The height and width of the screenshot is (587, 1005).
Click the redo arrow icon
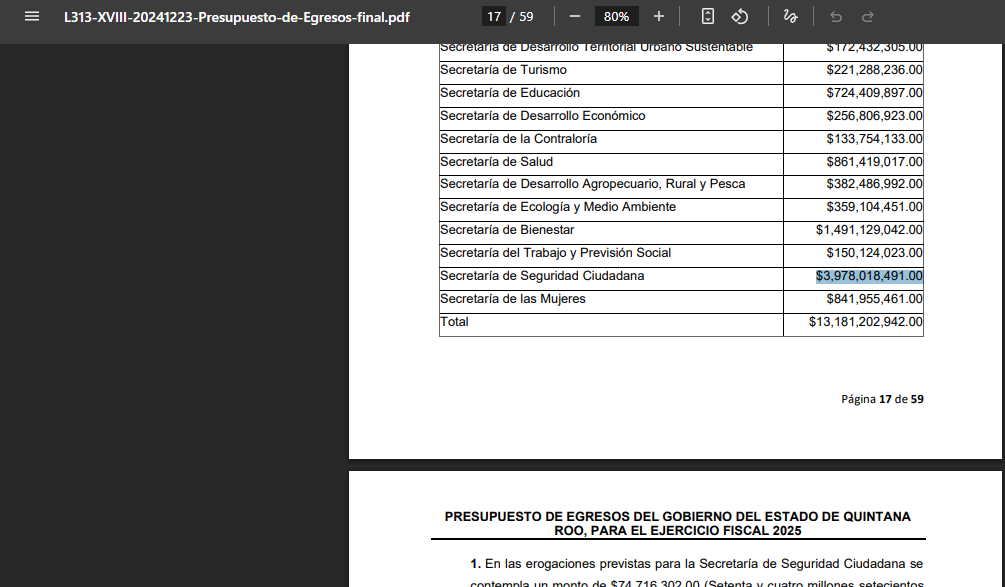click(868, 17)
